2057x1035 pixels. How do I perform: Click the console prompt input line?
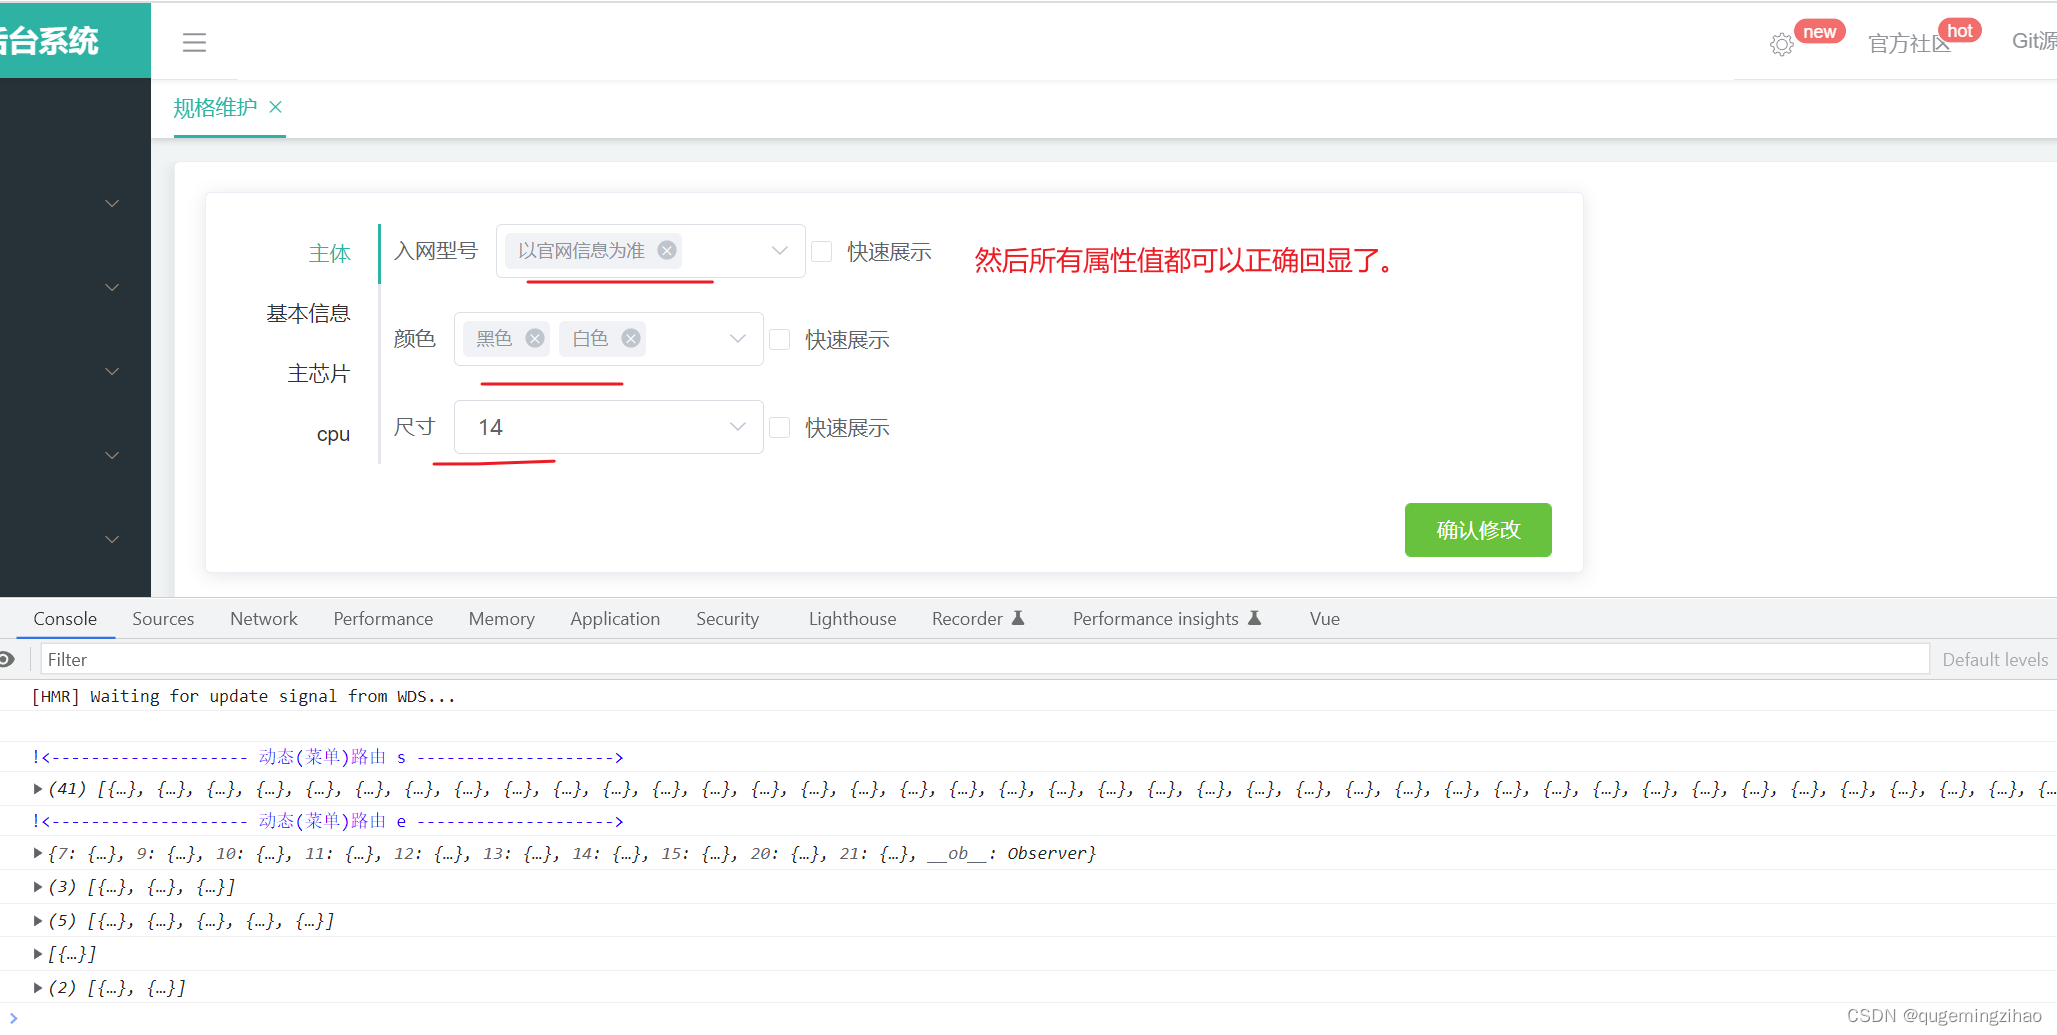pyautogui.click(x=1028, y=1017)
